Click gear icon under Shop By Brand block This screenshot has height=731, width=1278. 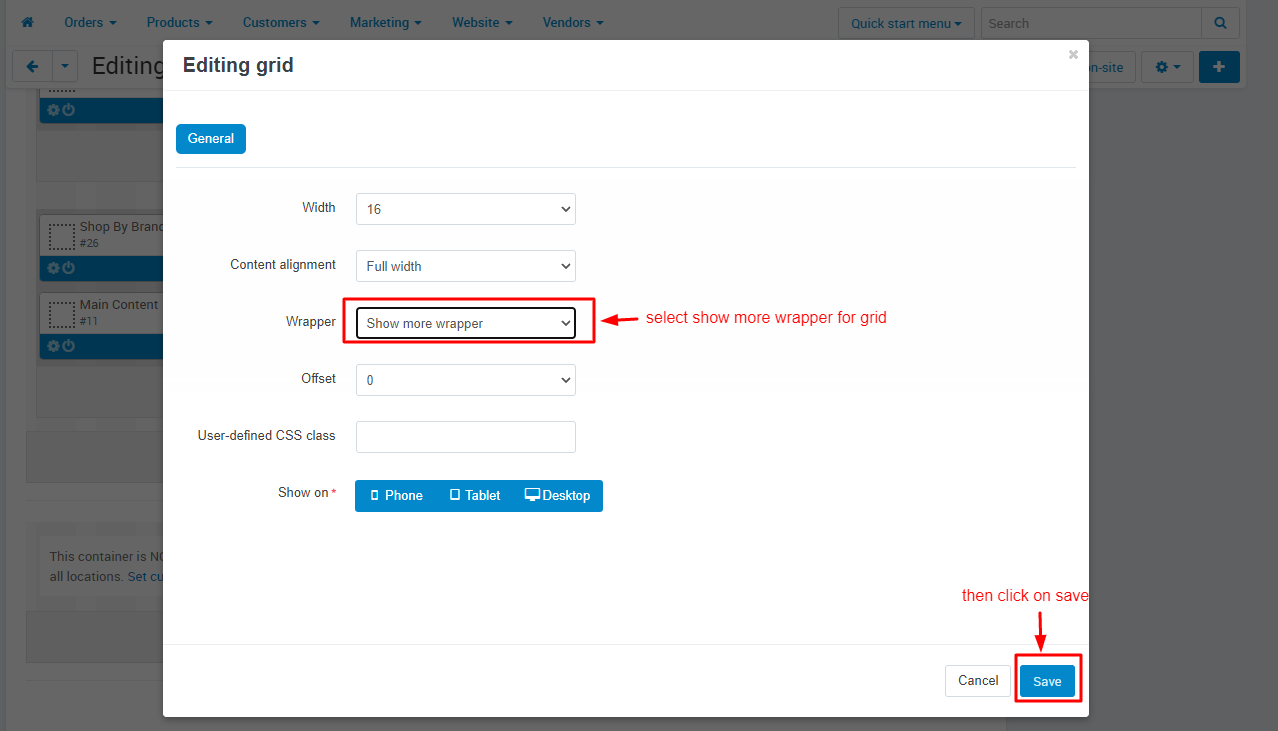pyautogui.click(x=53, y=268)
